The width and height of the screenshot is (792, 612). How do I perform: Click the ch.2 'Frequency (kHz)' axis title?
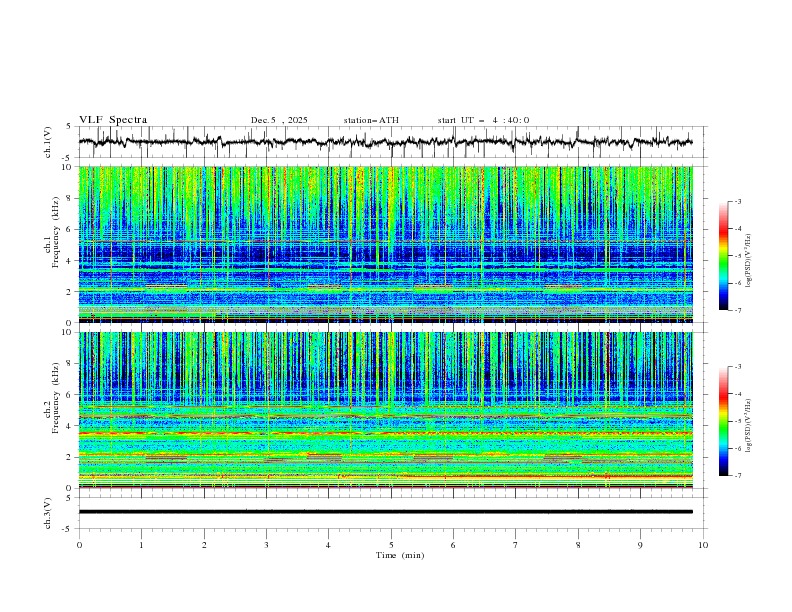coord(55,397)
